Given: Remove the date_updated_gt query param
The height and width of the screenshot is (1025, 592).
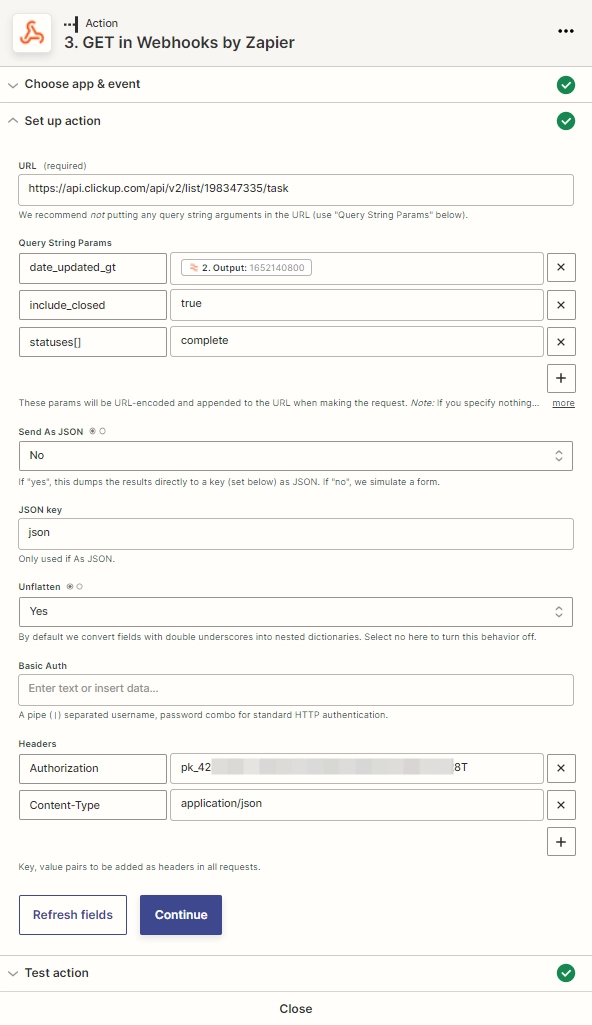Looking at the screenshot, I should [x=561, y=267].
